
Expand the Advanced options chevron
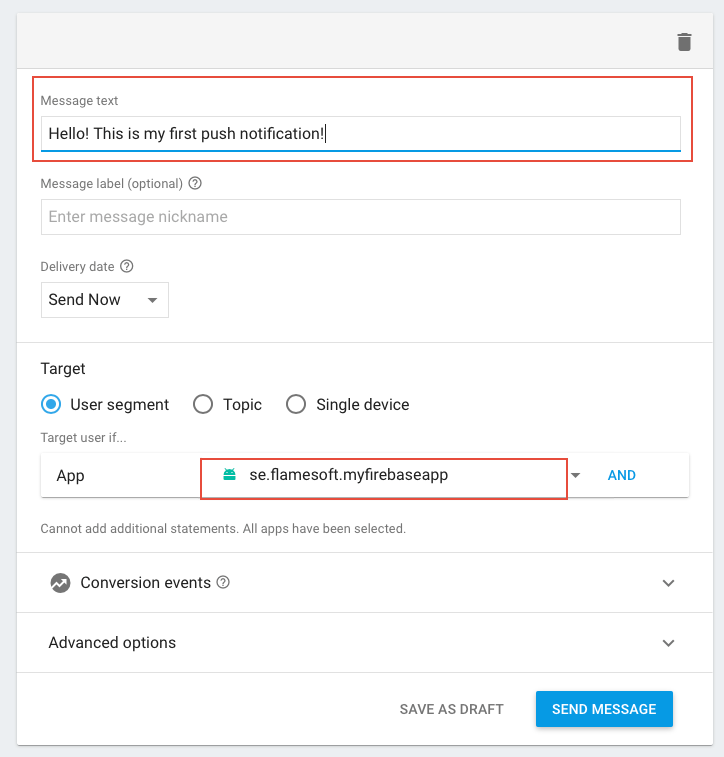click(669, 643)
